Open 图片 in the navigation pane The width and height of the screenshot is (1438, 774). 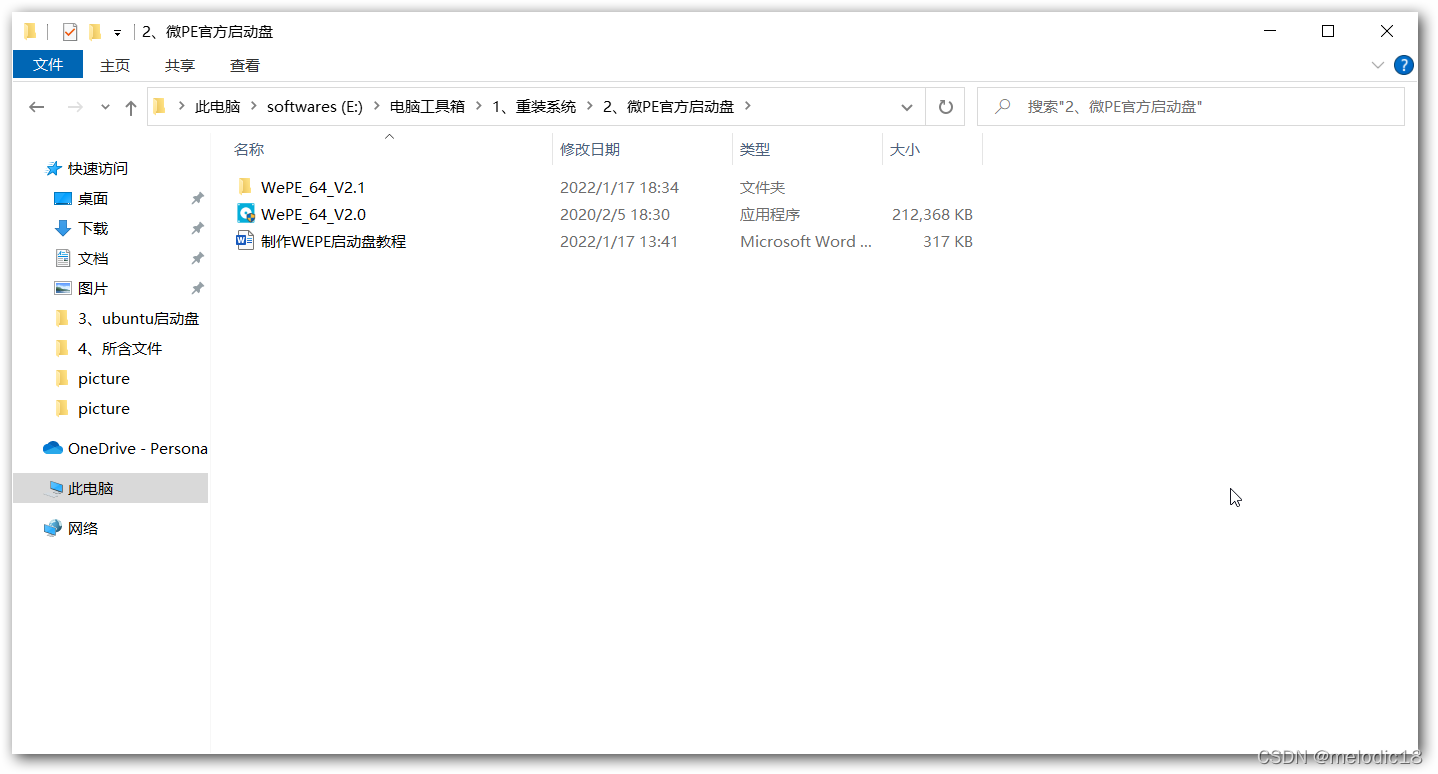[93, 288]
